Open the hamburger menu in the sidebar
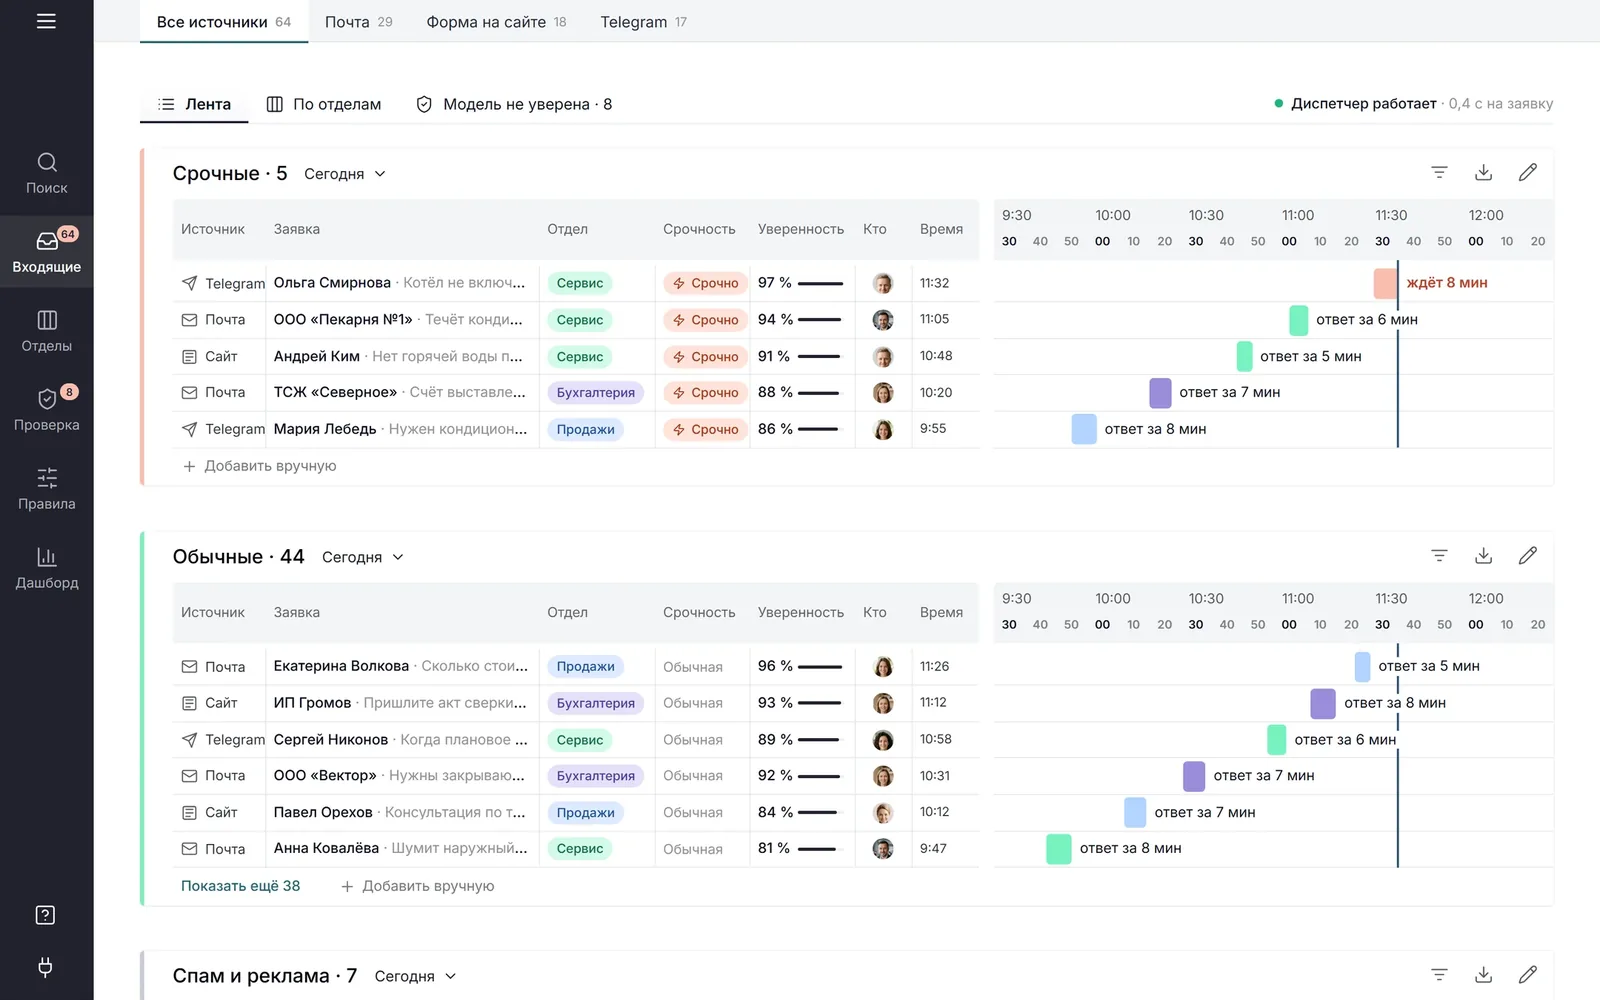Image resolution: width=1600 pixels, height=1000 pixels. tap(46, 21)
